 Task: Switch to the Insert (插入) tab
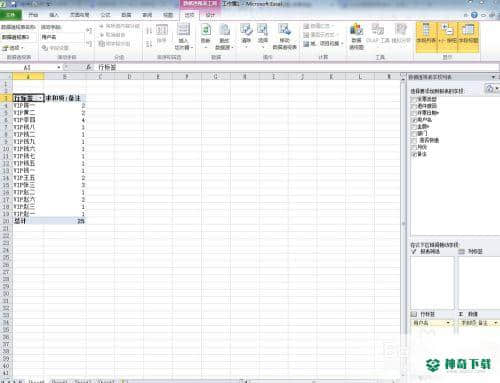54,15
